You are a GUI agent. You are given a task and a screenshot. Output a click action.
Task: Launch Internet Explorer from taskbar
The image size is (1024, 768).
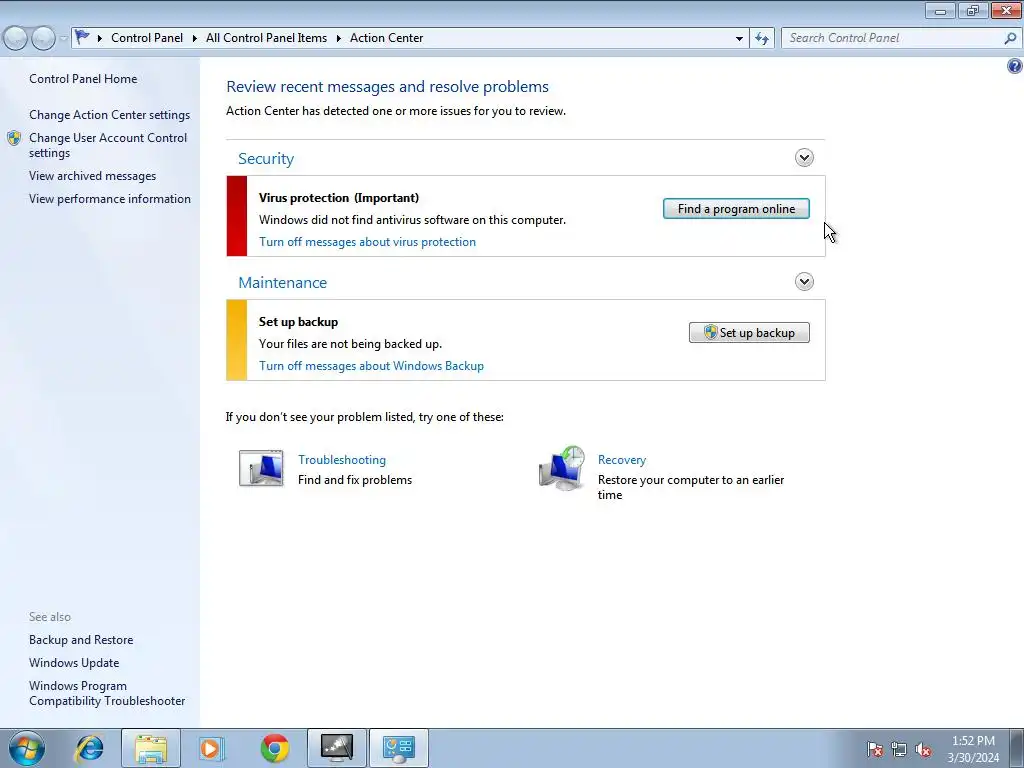[89, 748]
